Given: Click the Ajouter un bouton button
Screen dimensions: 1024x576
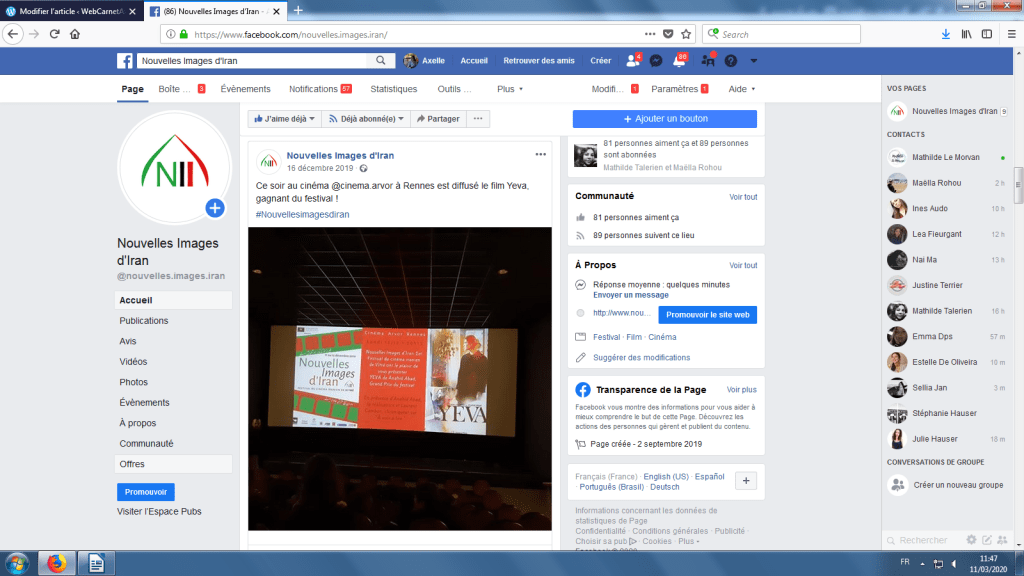Looking at the screenshot, I should pos(664,119).
